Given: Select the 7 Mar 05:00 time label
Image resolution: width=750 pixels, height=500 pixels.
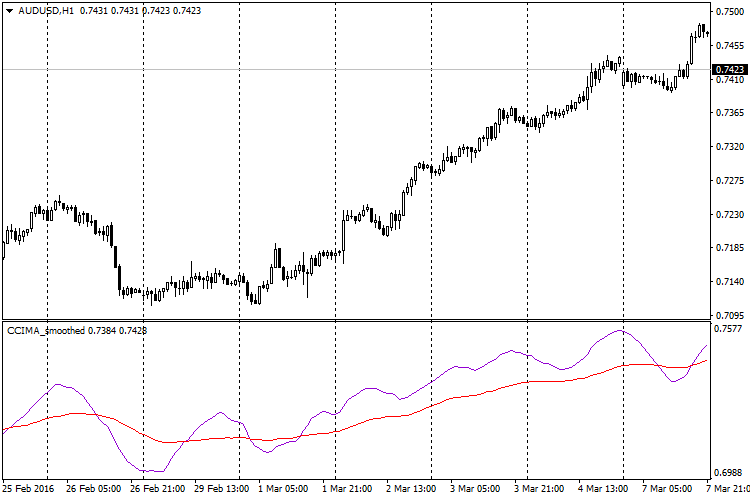Looking at the screenshot, I should click(x=668, y=490).
